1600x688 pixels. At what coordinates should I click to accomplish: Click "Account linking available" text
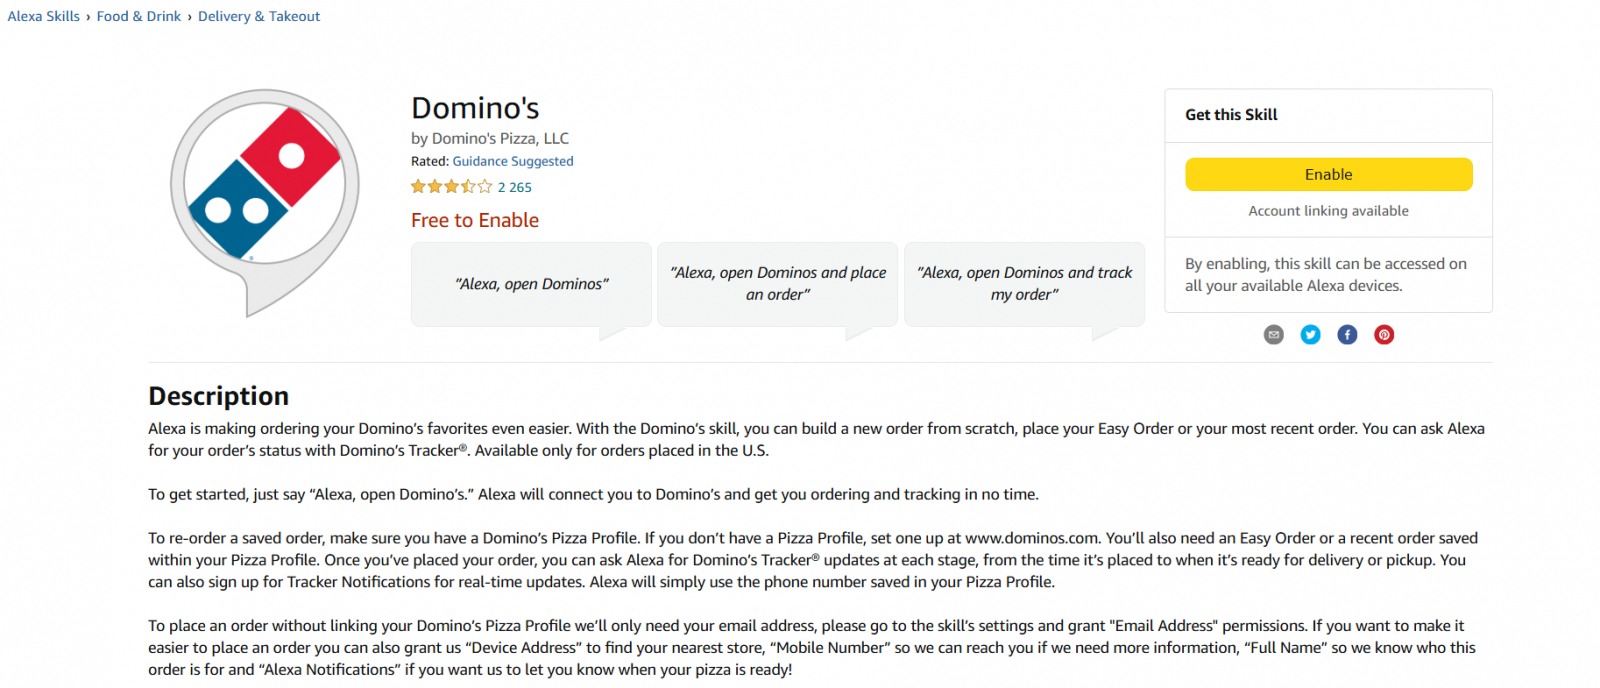(1328, 211)
